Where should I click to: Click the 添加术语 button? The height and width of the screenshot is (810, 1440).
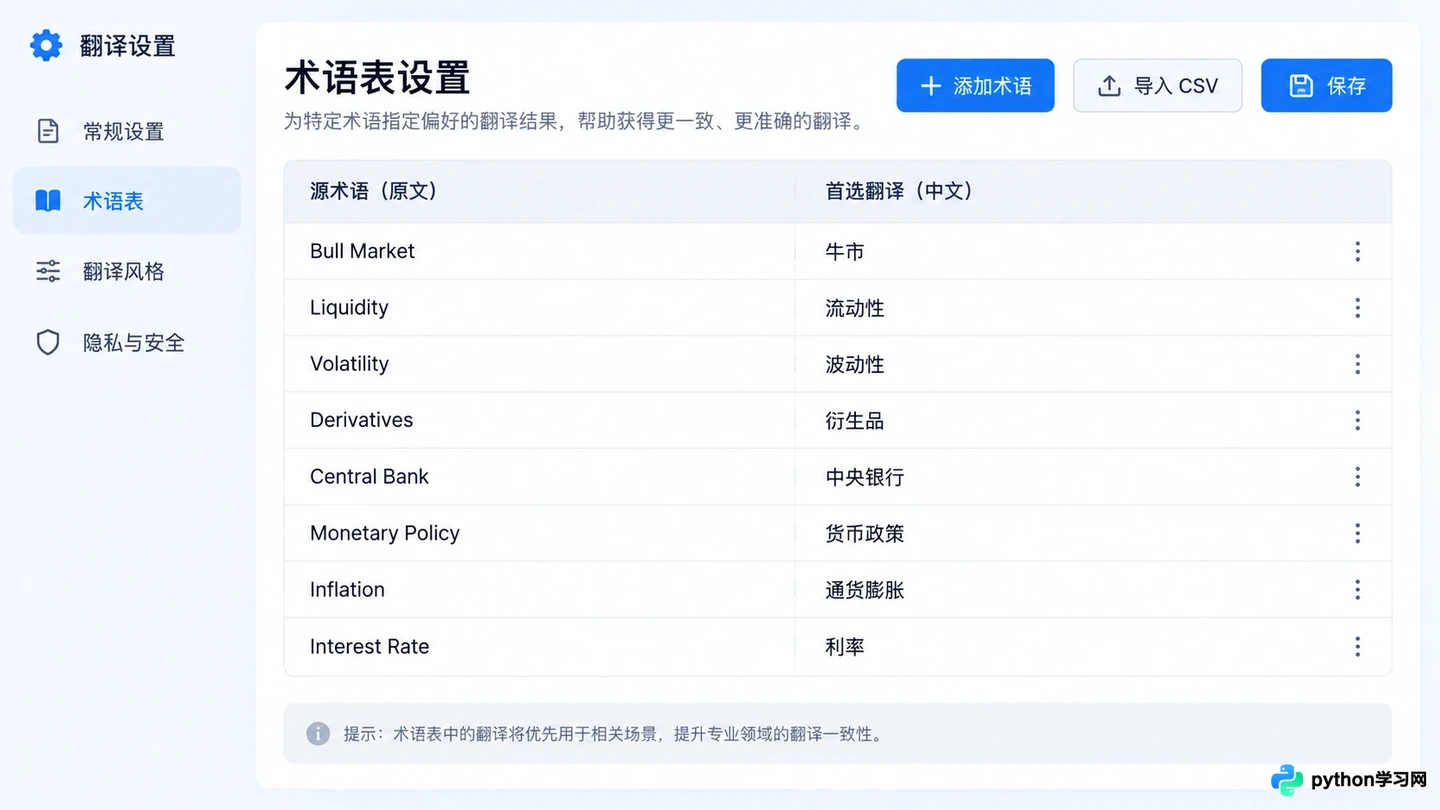point(975,86)
